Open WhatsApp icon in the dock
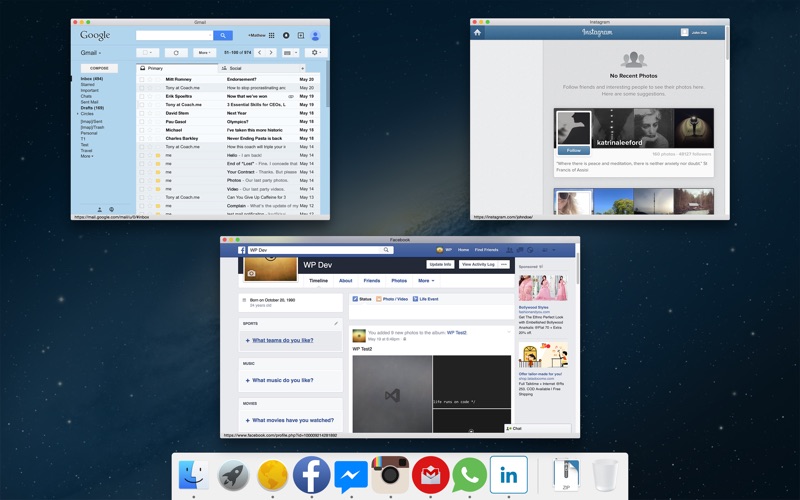 (469, 475)
